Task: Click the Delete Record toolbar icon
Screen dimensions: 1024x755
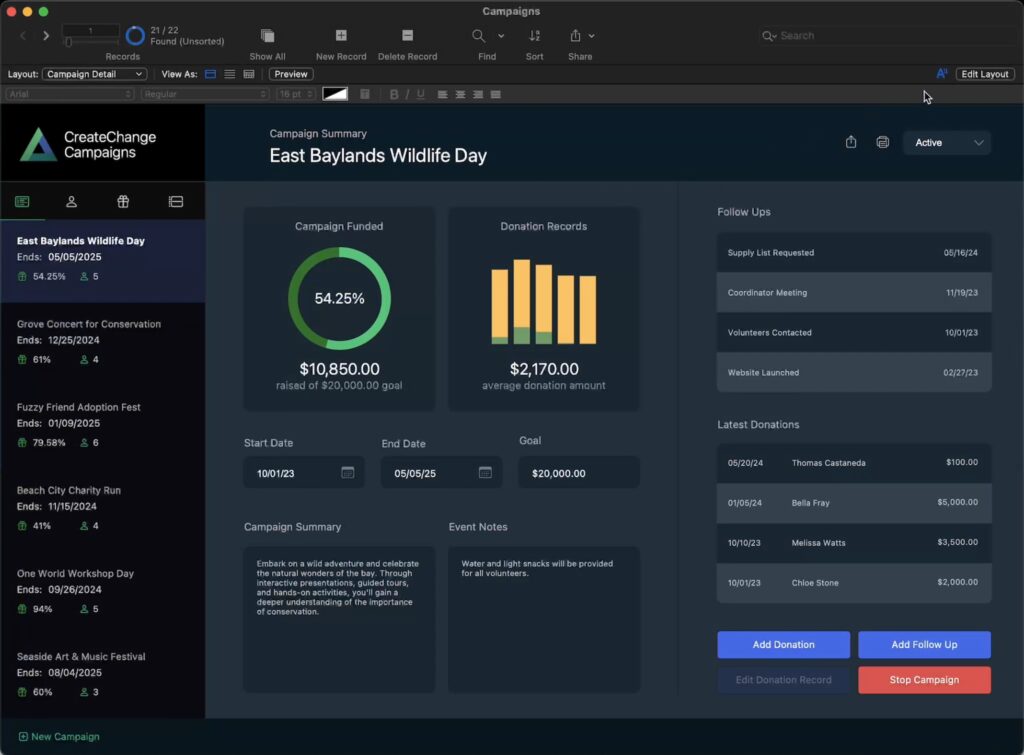Action: pos(407,36)
